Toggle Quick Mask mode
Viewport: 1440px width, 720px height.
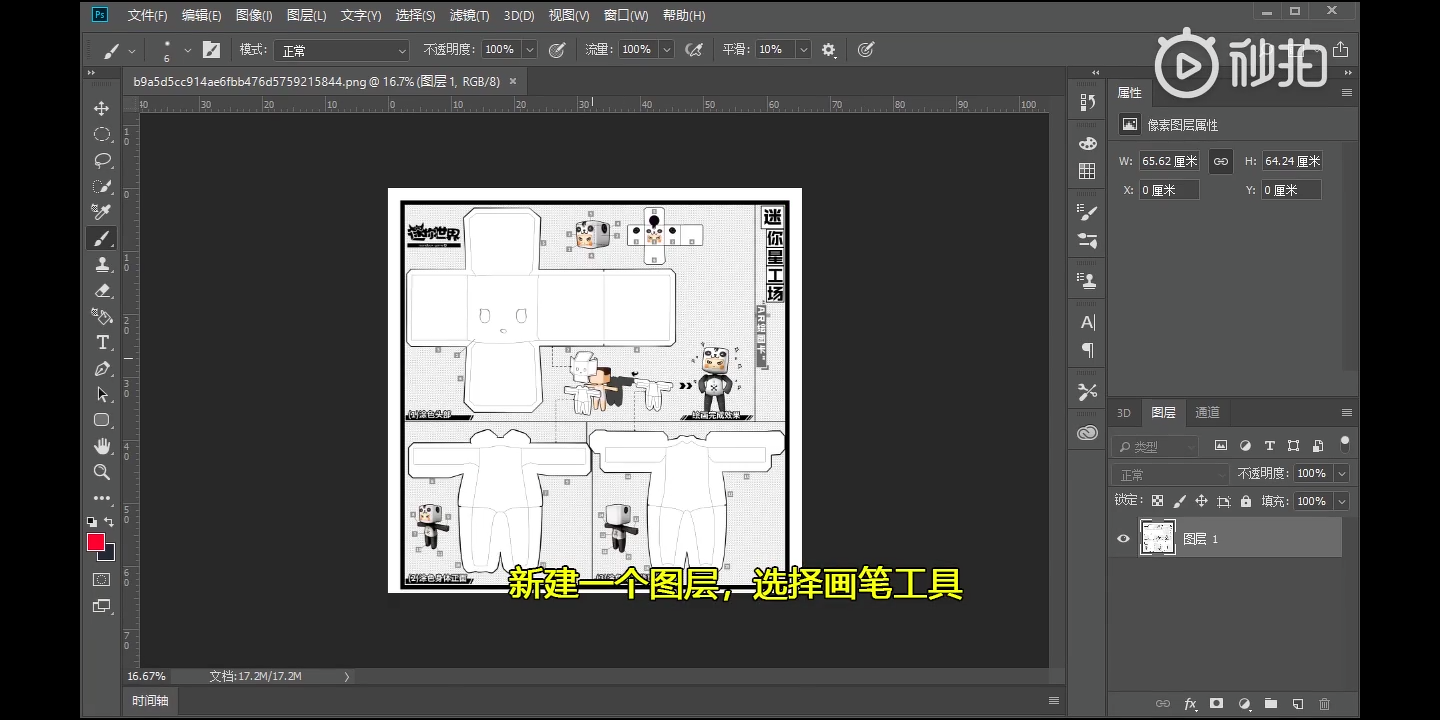tap(102, 579)
